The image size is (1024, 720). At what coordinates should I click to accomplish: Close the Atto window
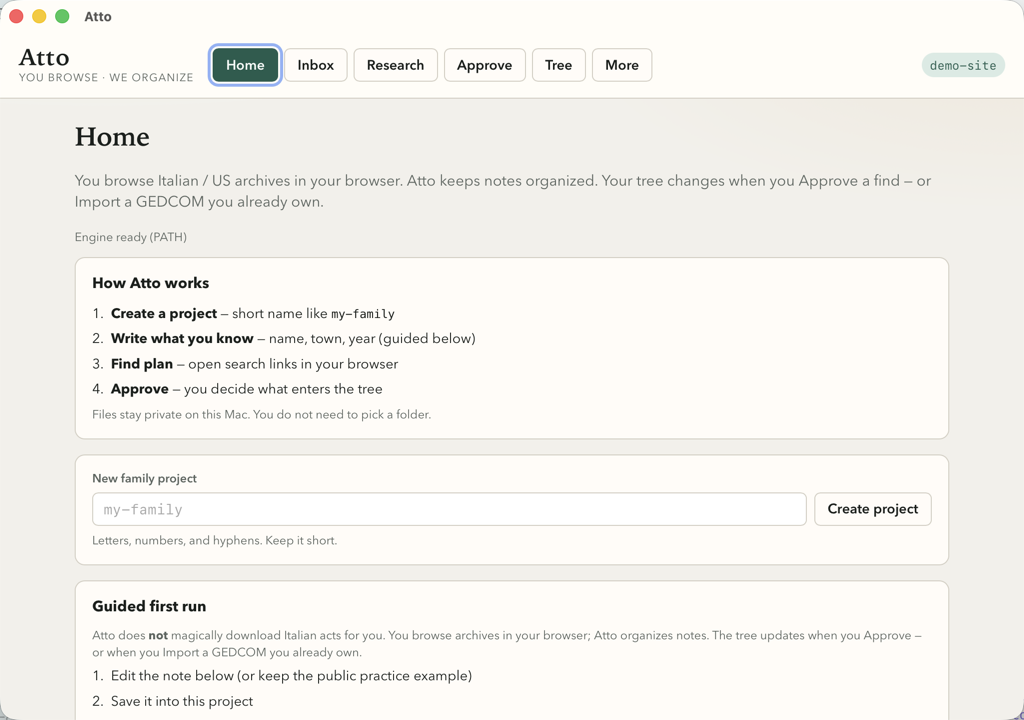click(16, 16)
